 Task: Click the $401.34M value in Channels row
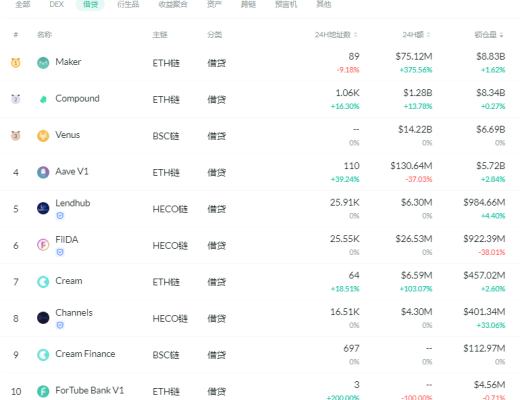[484, 312]
